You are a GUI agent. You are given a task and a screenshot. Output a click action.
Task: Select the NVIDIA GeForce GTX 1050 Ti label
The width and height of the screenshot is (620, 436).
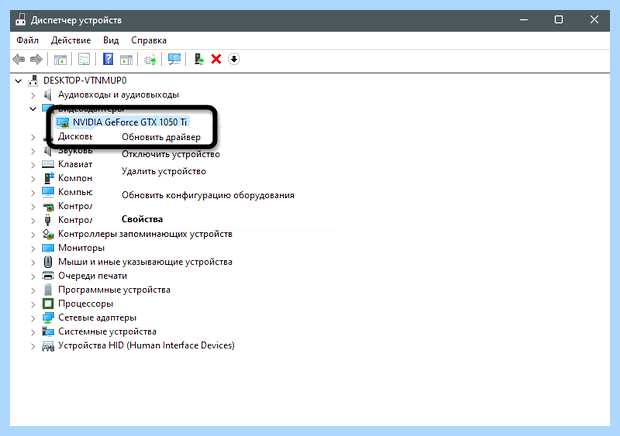130,123
